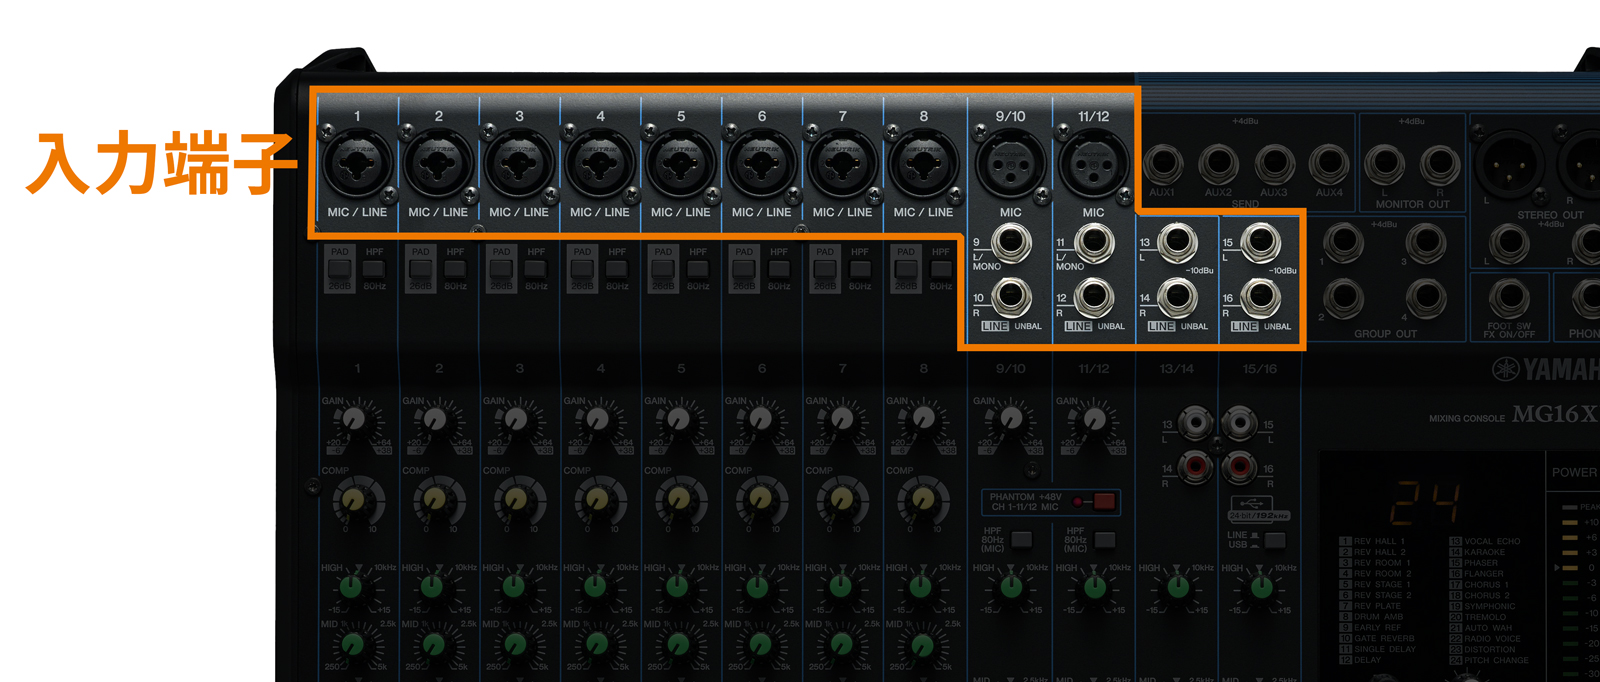Screen dimensions: 1600x682
Task: Click the channel 13/14 HIGH EQ knob
Action: pos(1178,587)
